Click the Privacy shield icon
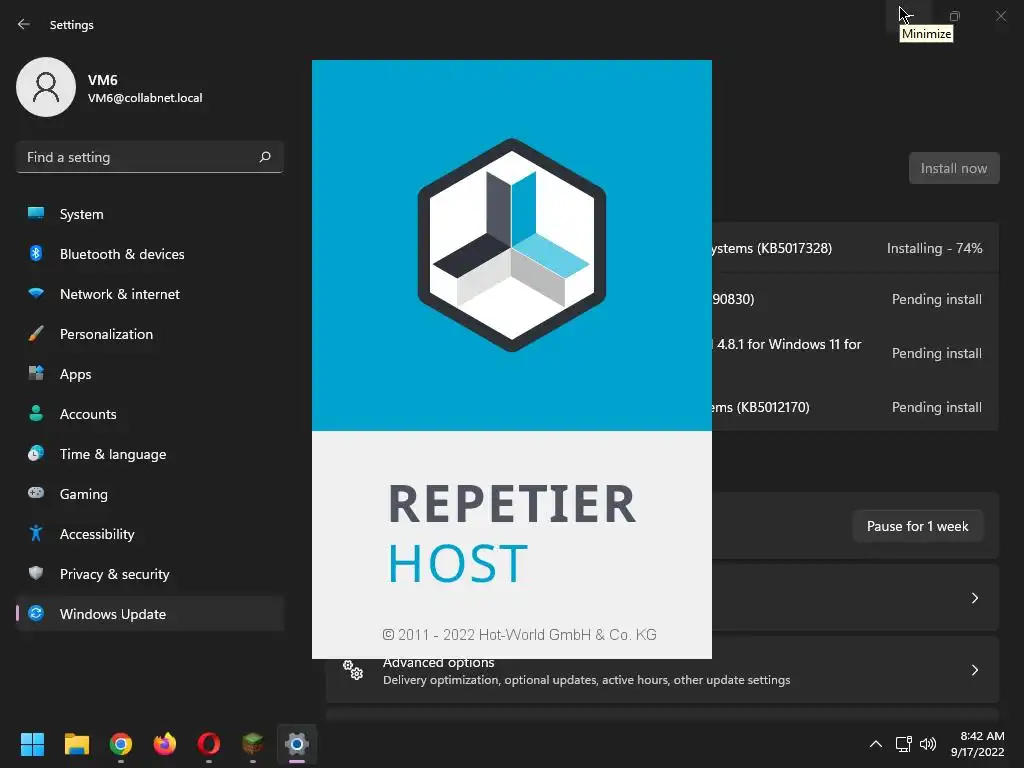The height and width of the screenshot is (768, 1024). click(36, 573)
